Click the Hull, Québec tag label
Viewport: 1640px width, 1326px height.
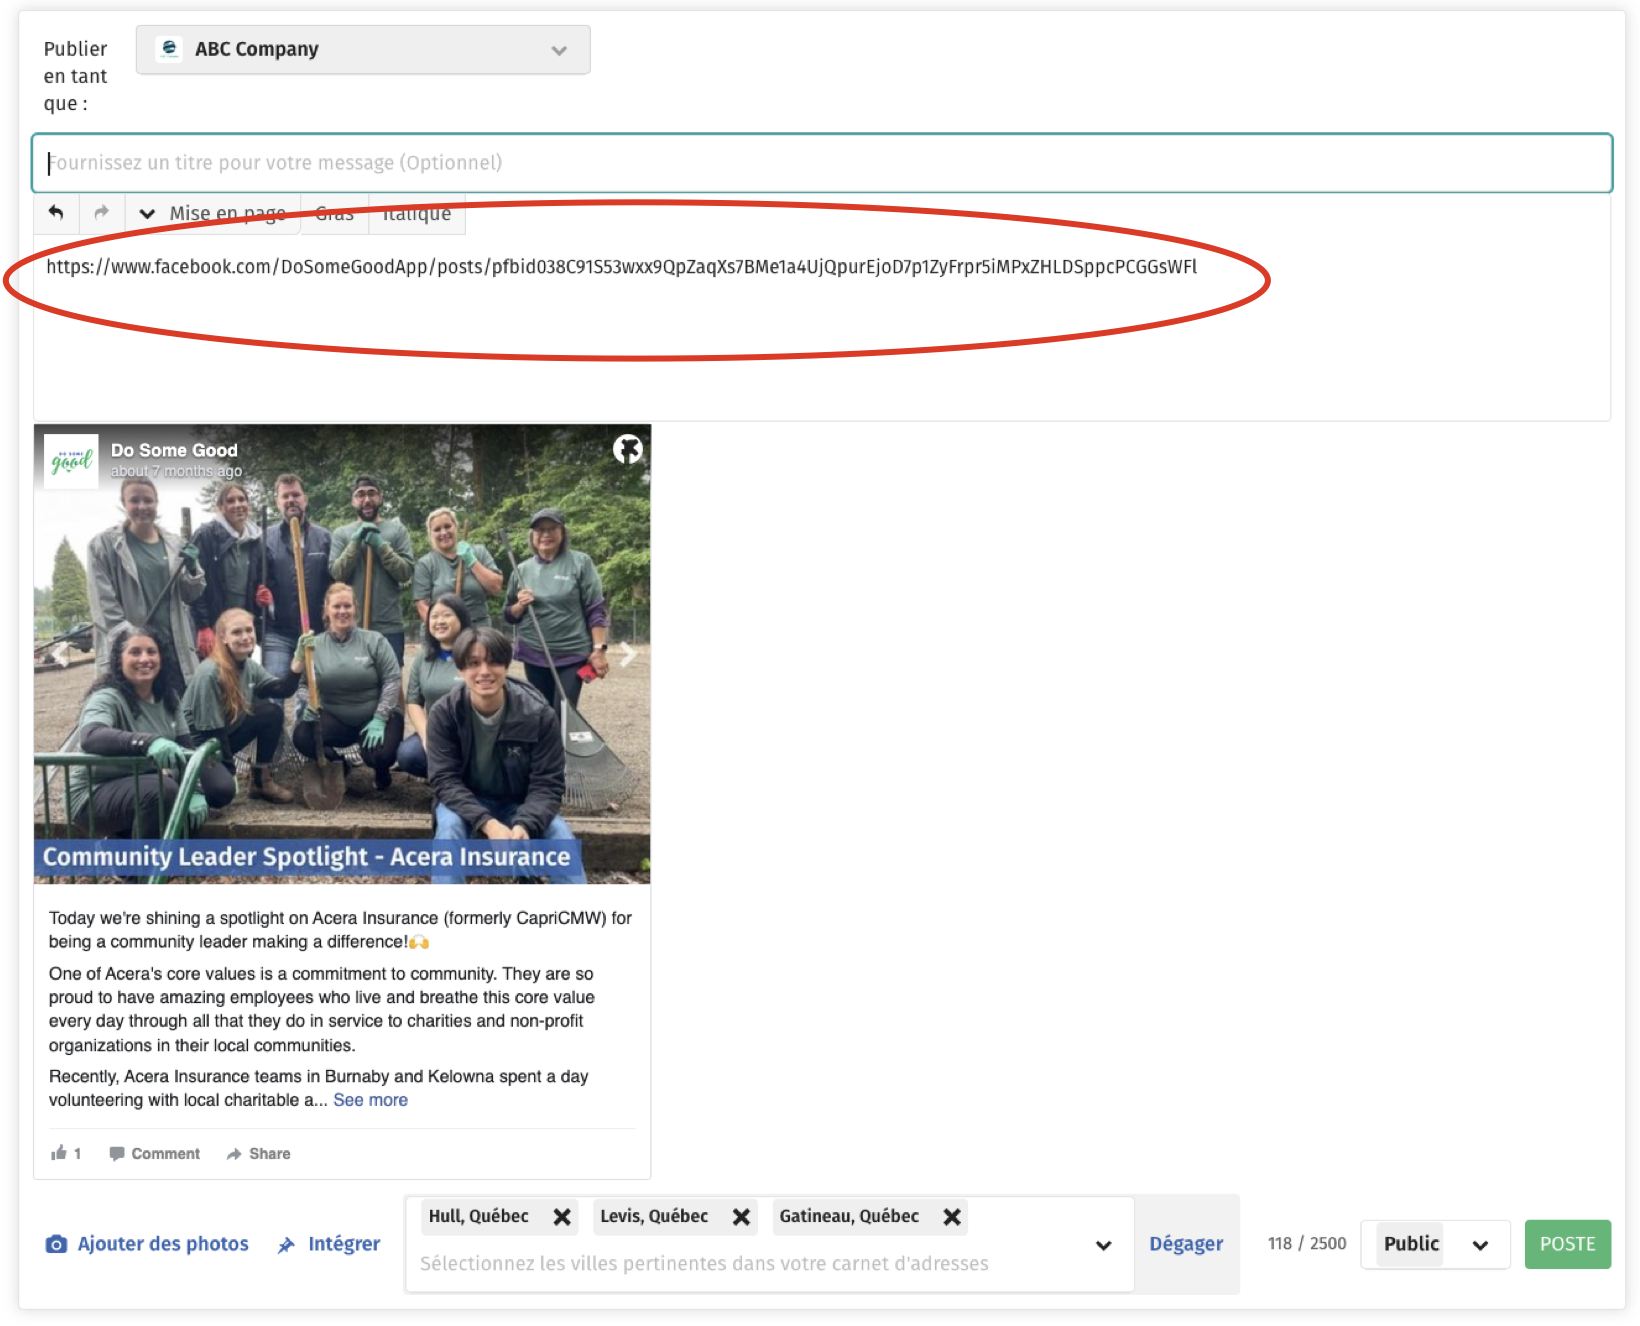coord(479,1216)
